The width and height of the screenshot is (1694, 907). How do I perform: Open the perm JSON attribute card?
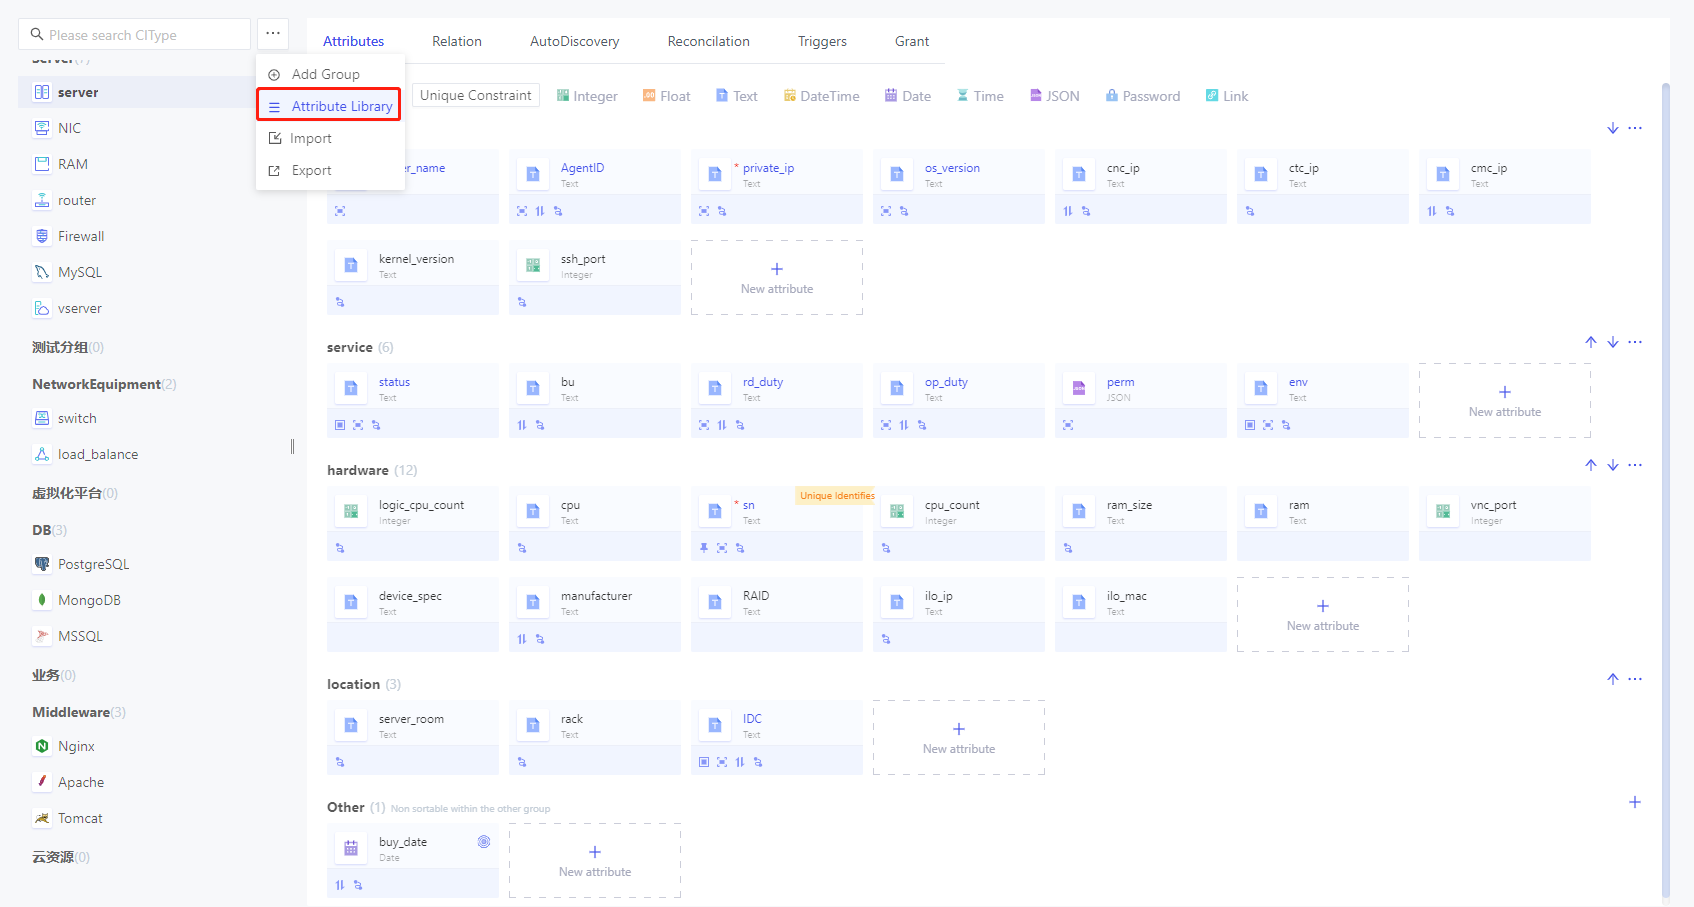[1141, 401]
